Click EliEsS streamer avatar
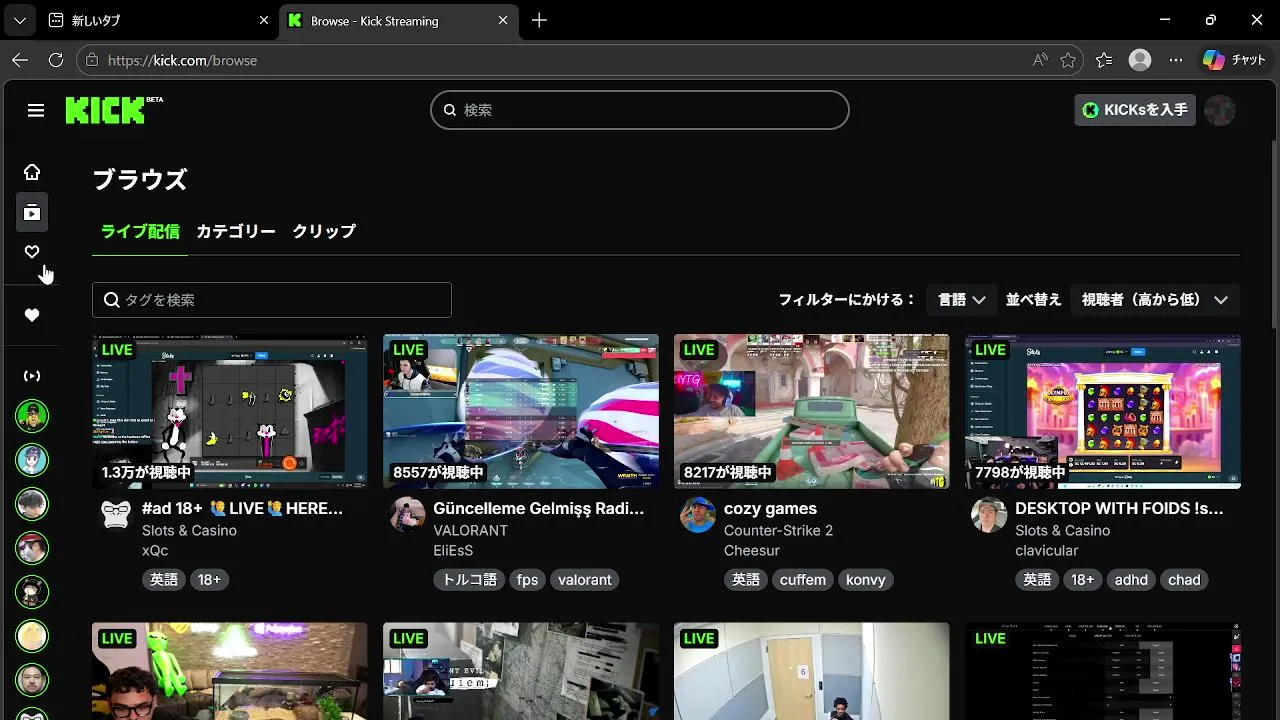 pos(408,515)
